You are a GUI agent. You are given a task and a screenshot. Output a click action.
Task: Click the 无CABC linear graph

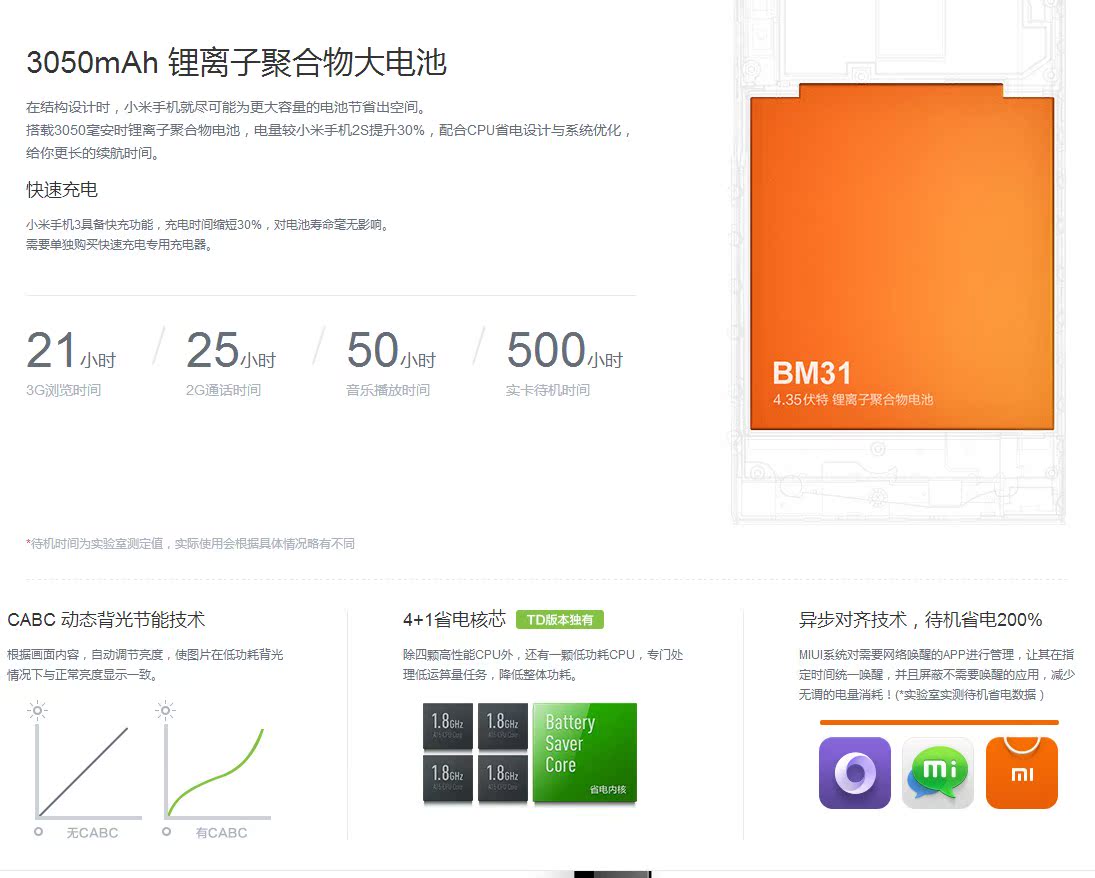coord(89,771)
